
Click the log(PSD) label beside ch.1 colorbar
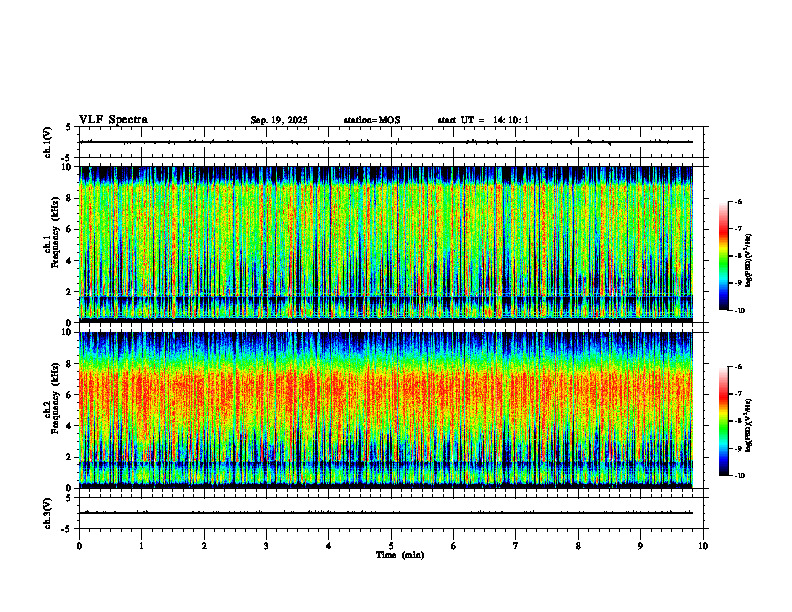pos(749,261)
